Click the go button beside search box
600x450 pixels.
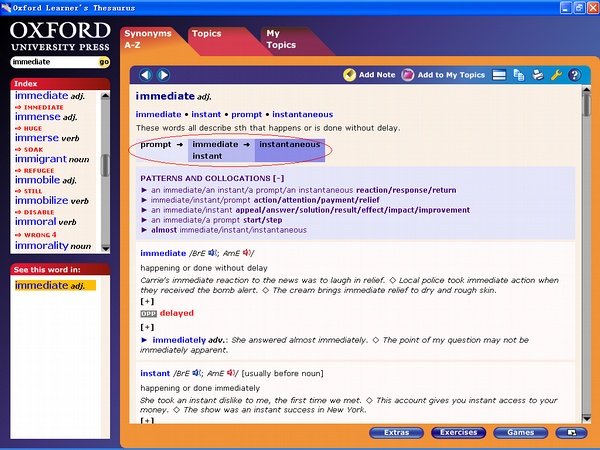point(104,62)
